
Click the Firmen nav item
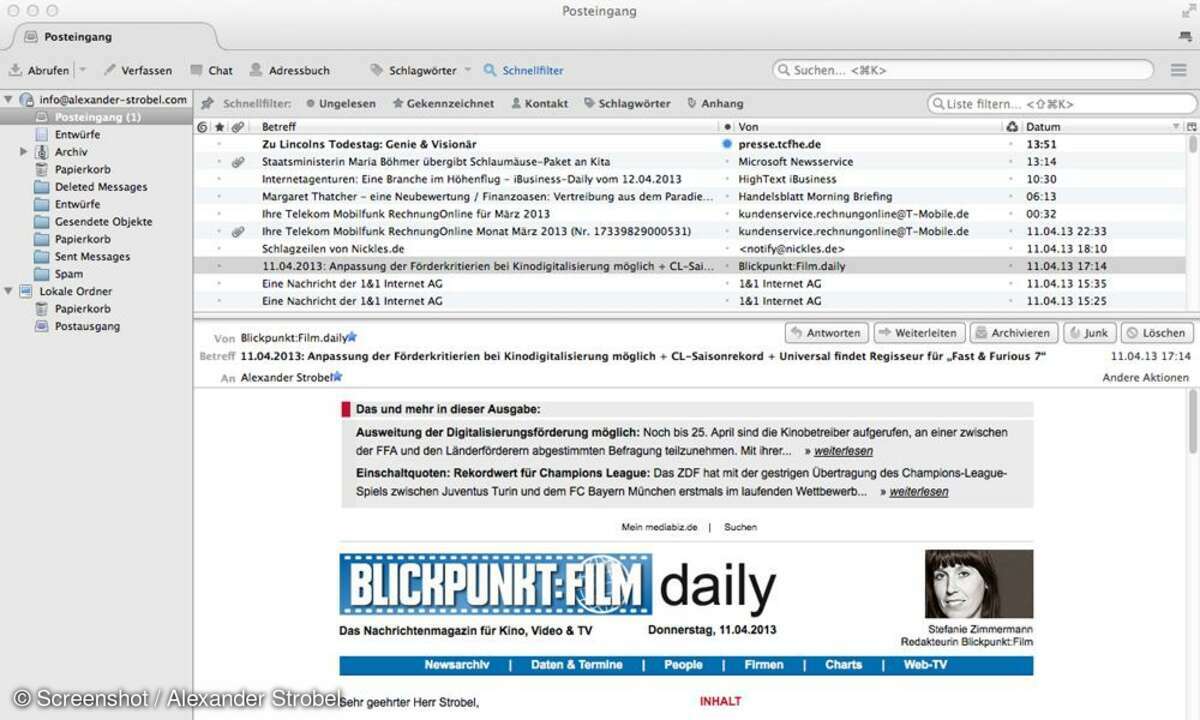(x=764, y=665)
